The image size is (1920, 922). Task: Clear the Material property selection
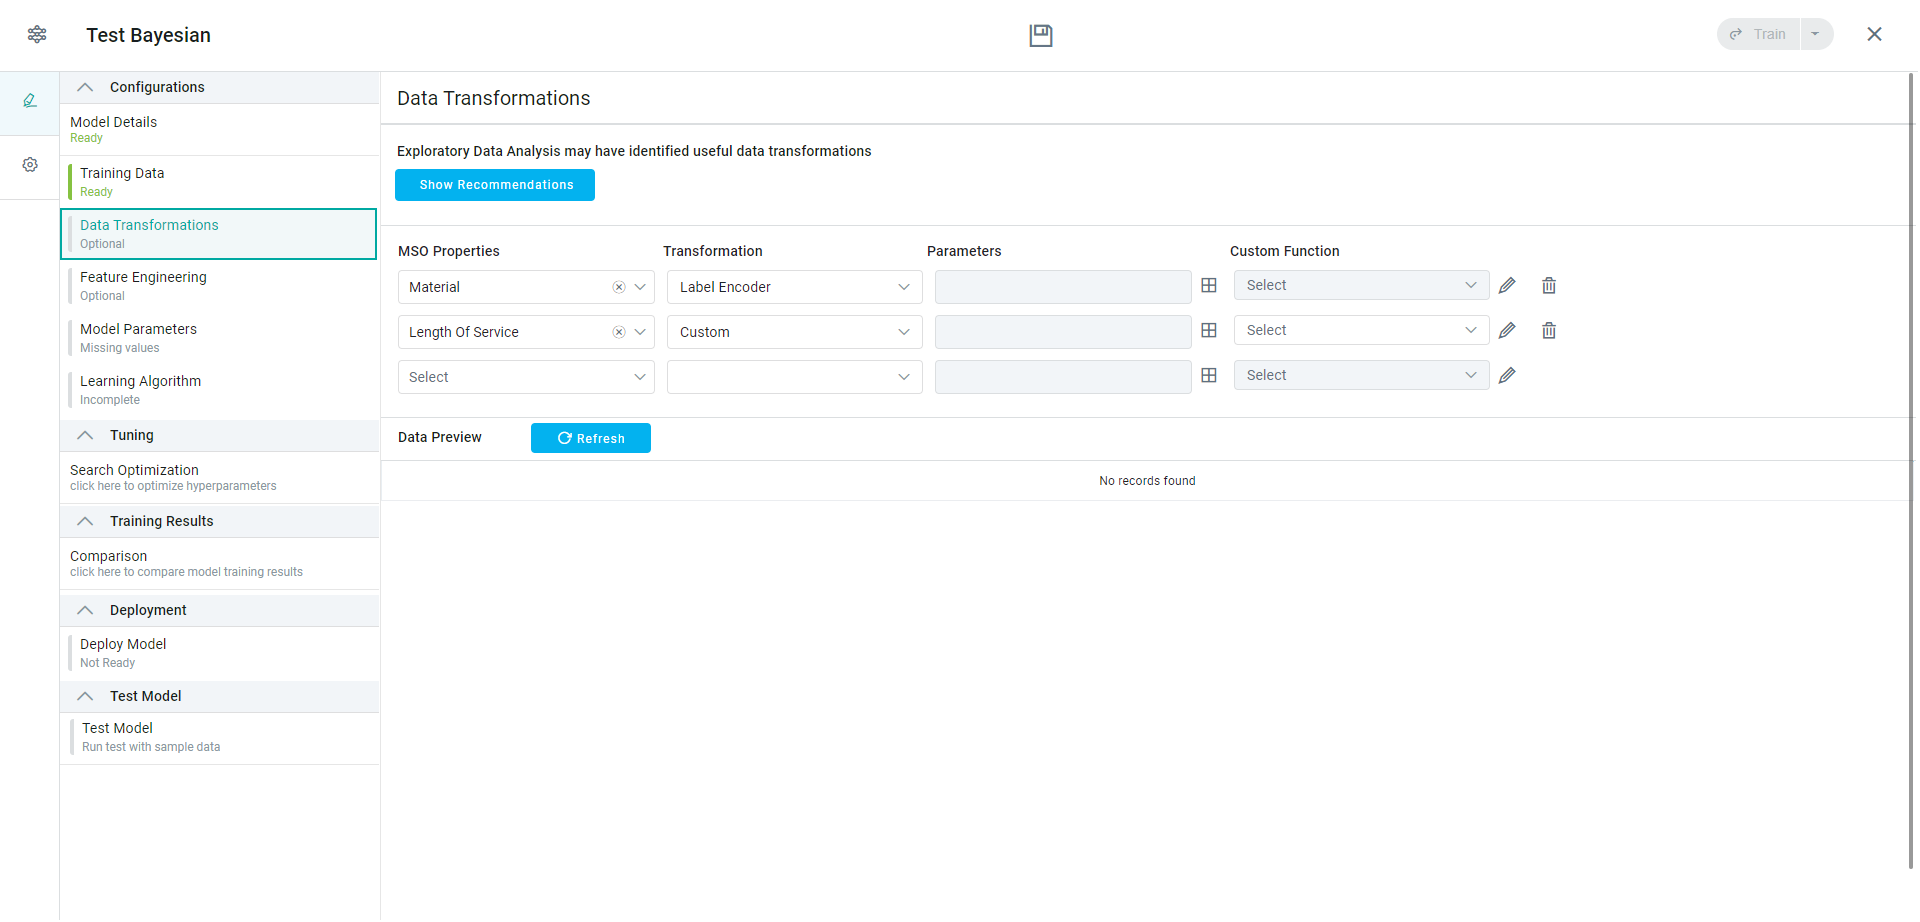coord(619,287)
